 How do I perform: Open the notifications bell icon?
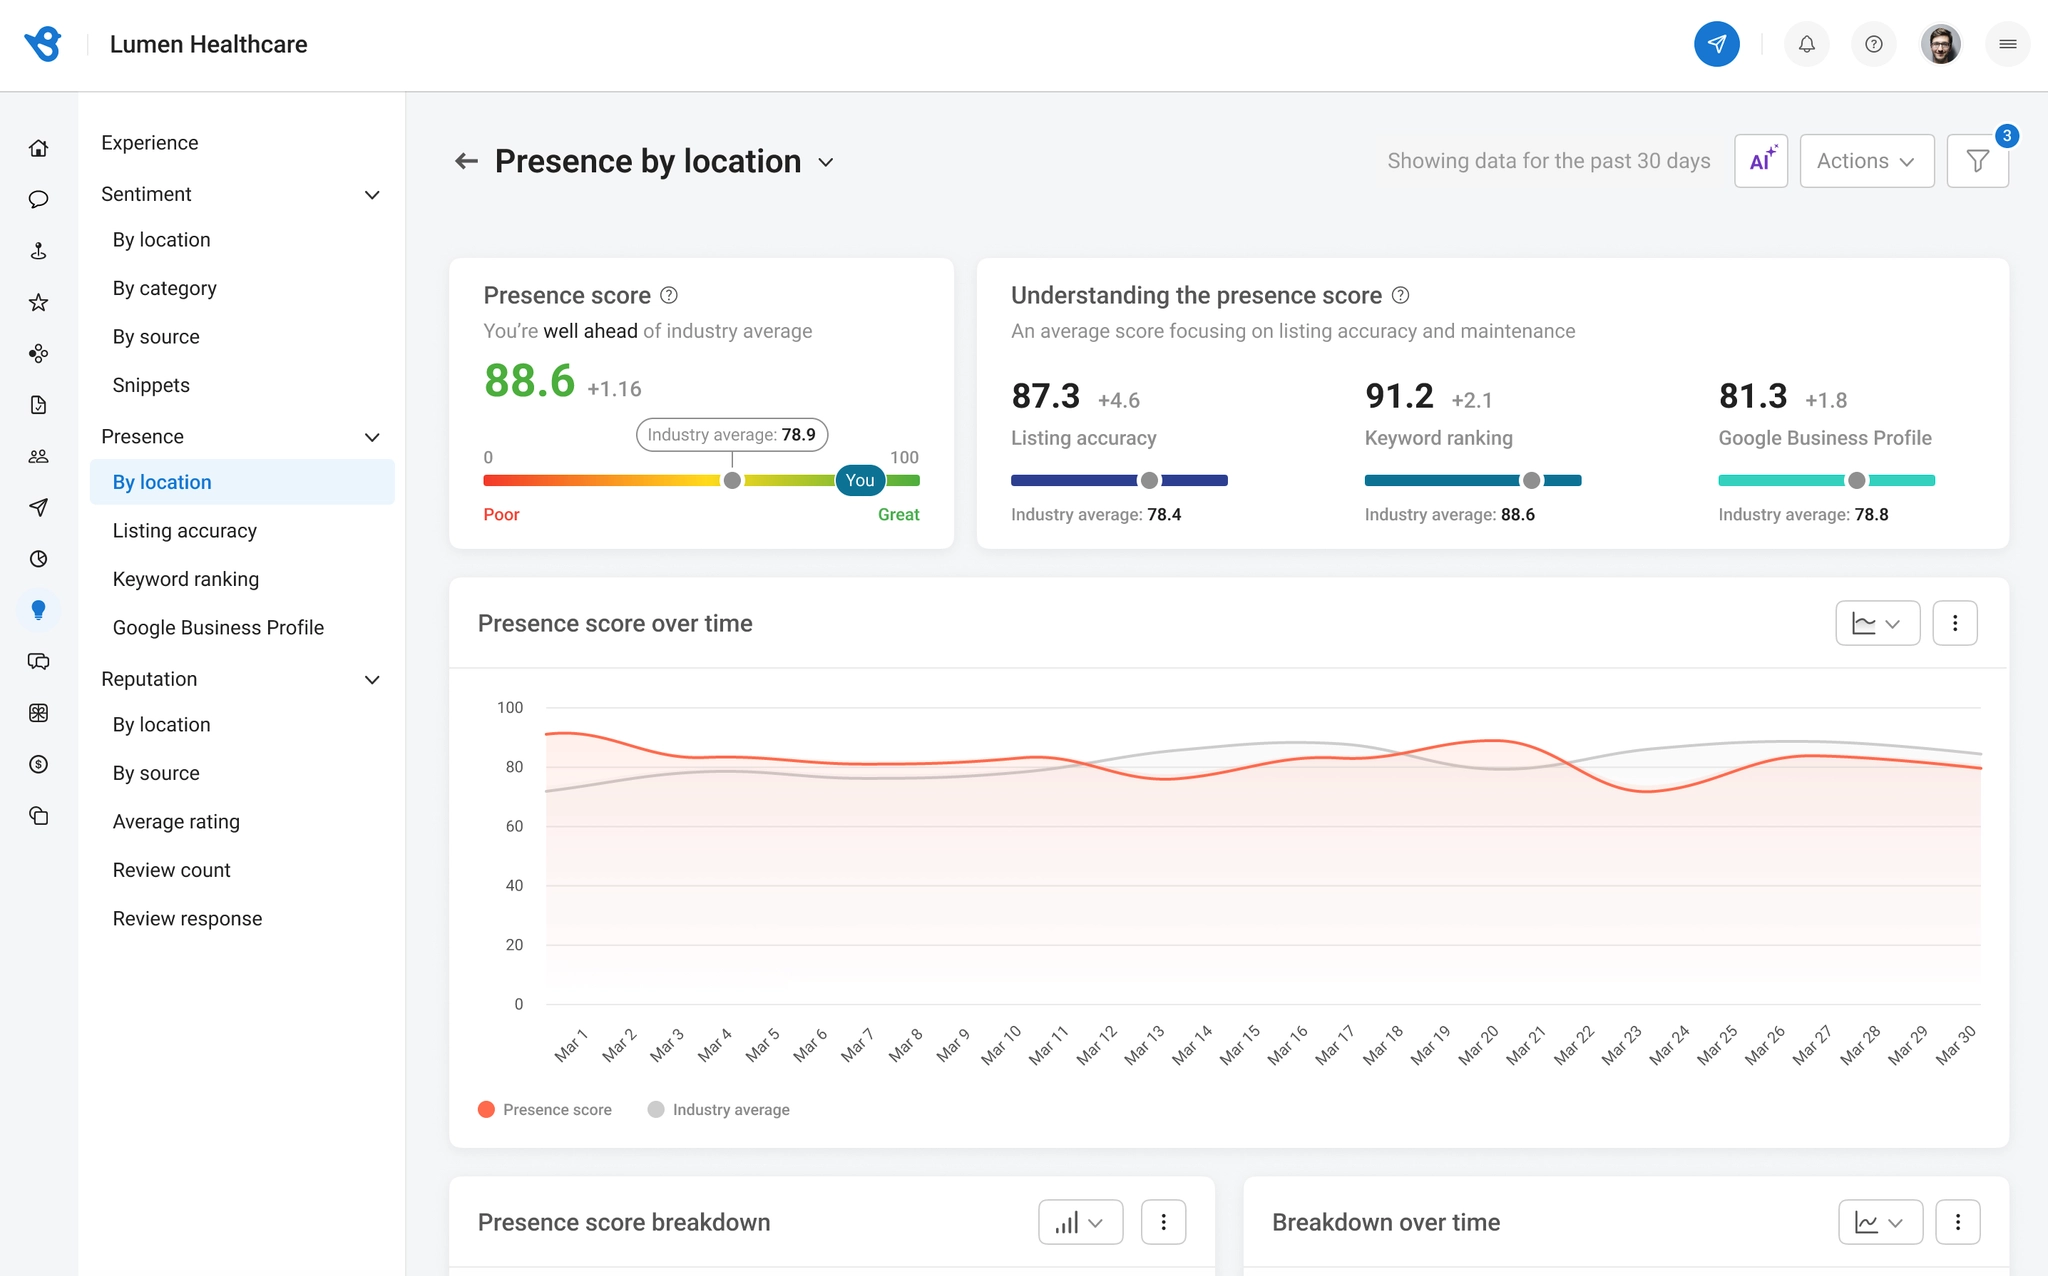point(1806,44)
